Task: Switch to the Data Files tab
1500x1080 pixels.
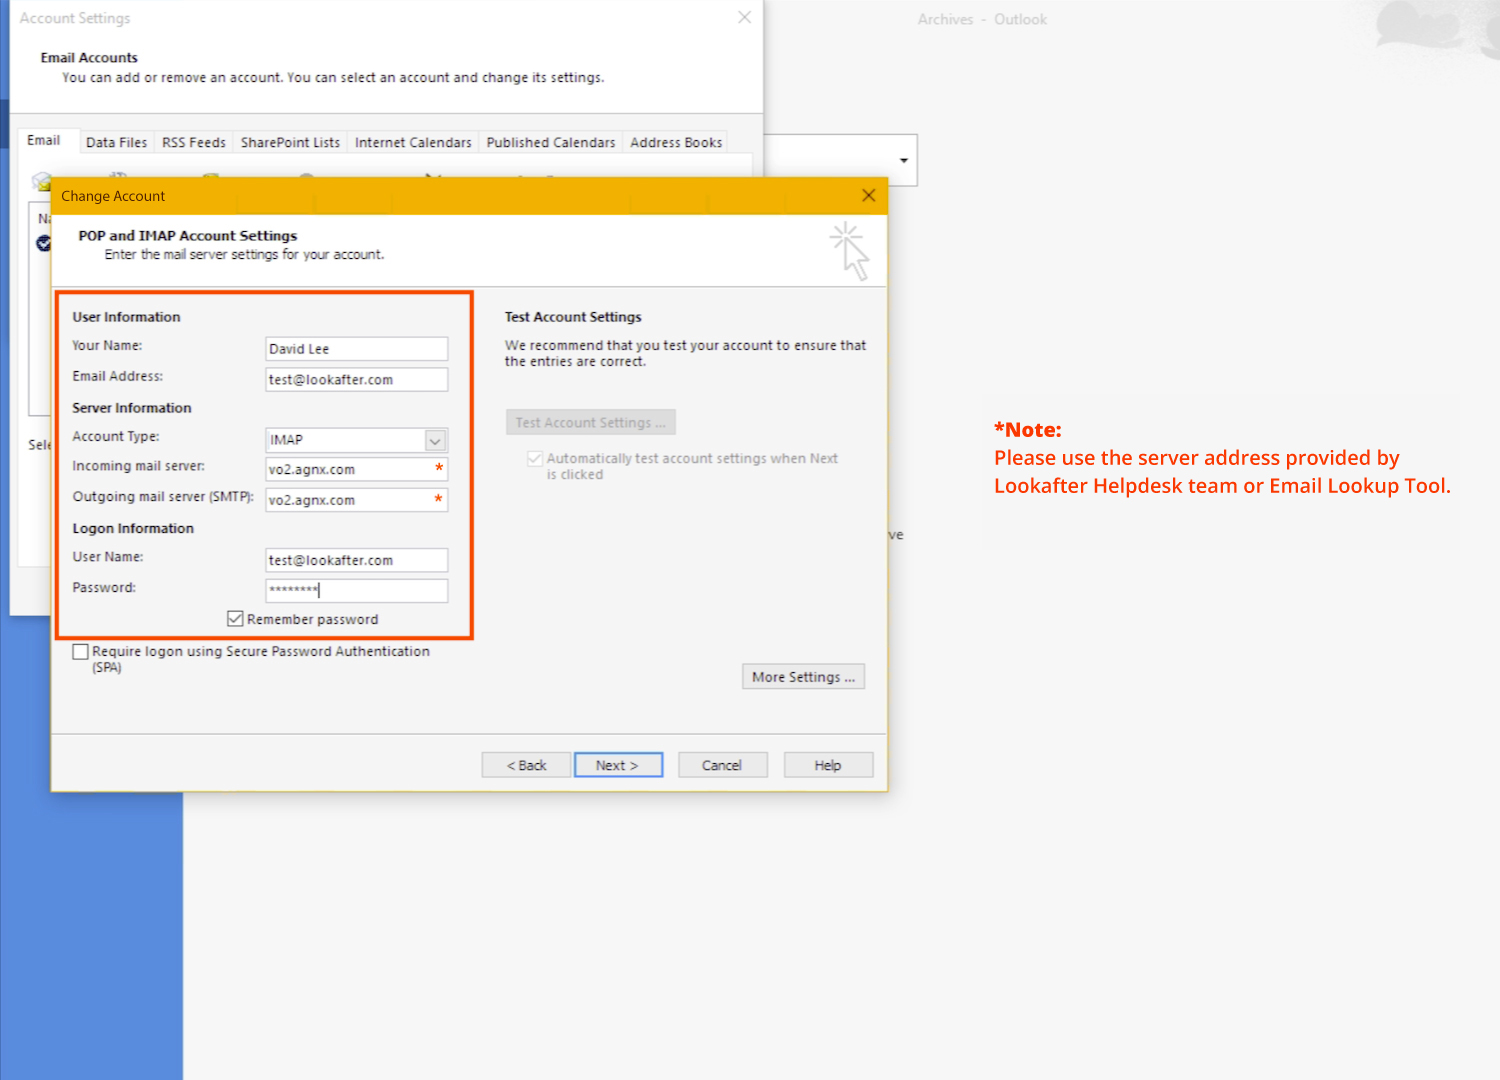Action: point(116,143)
